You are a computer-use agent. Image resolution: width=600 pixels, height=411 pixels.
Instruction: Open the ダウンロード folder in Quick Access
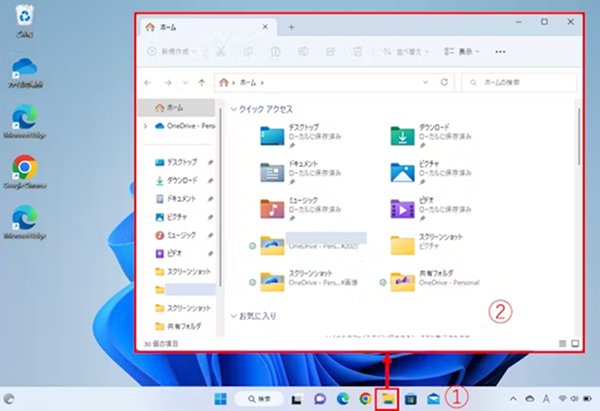click(403, 136)
